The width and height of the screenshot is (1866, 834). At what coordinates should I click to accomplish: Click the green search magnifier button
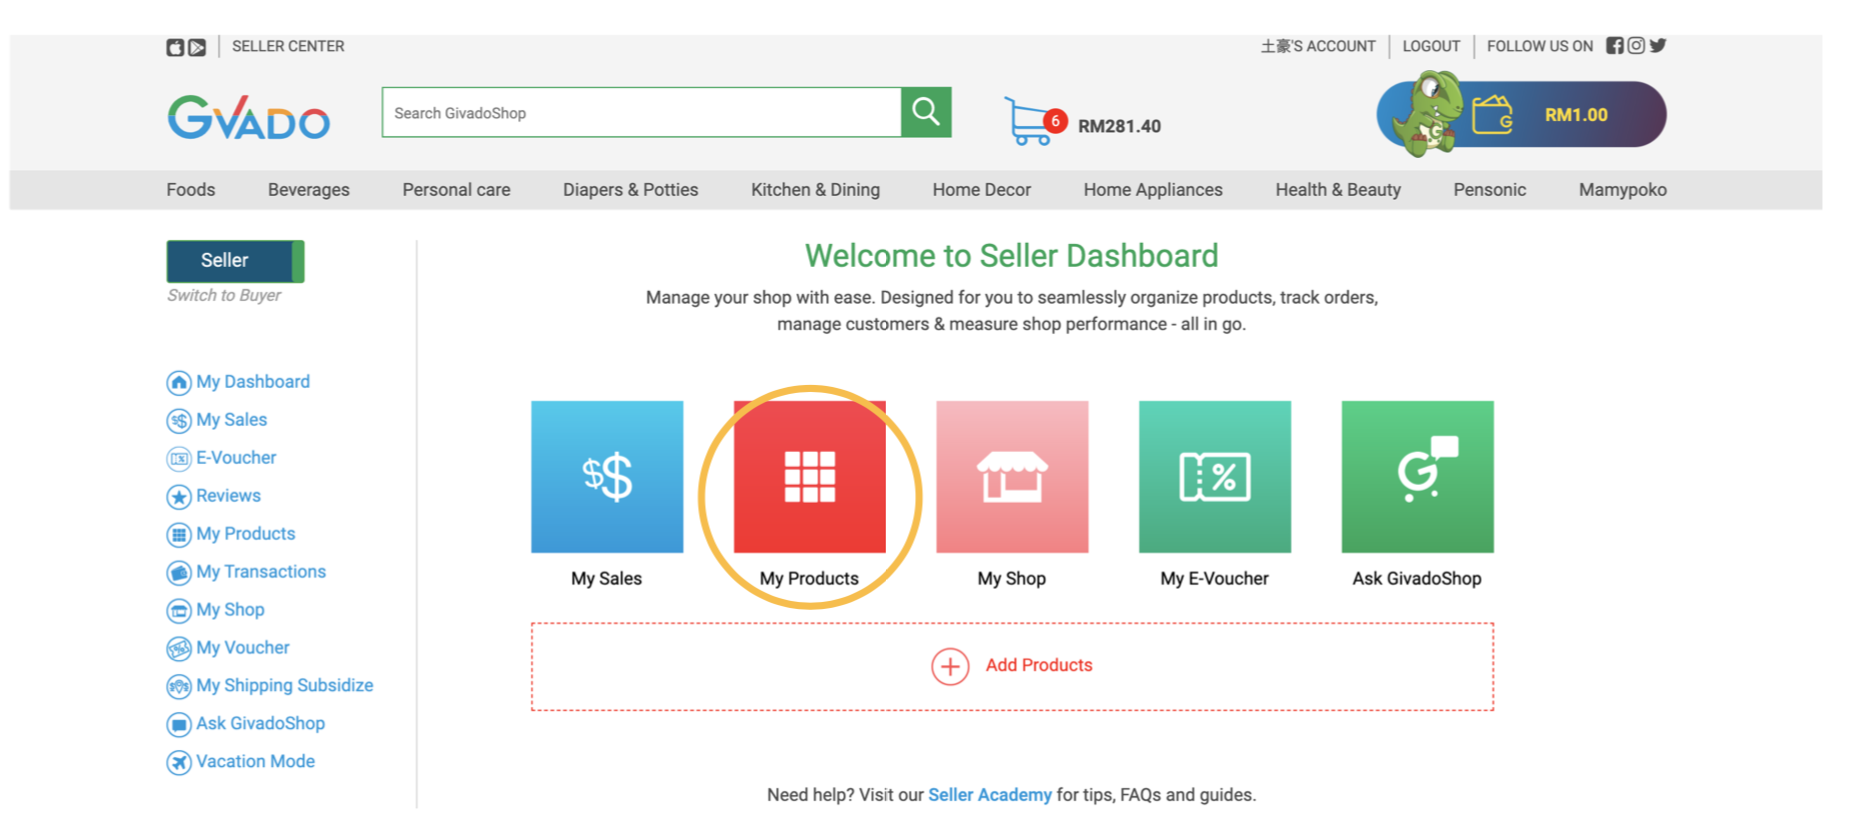click(x=926, y=112)
